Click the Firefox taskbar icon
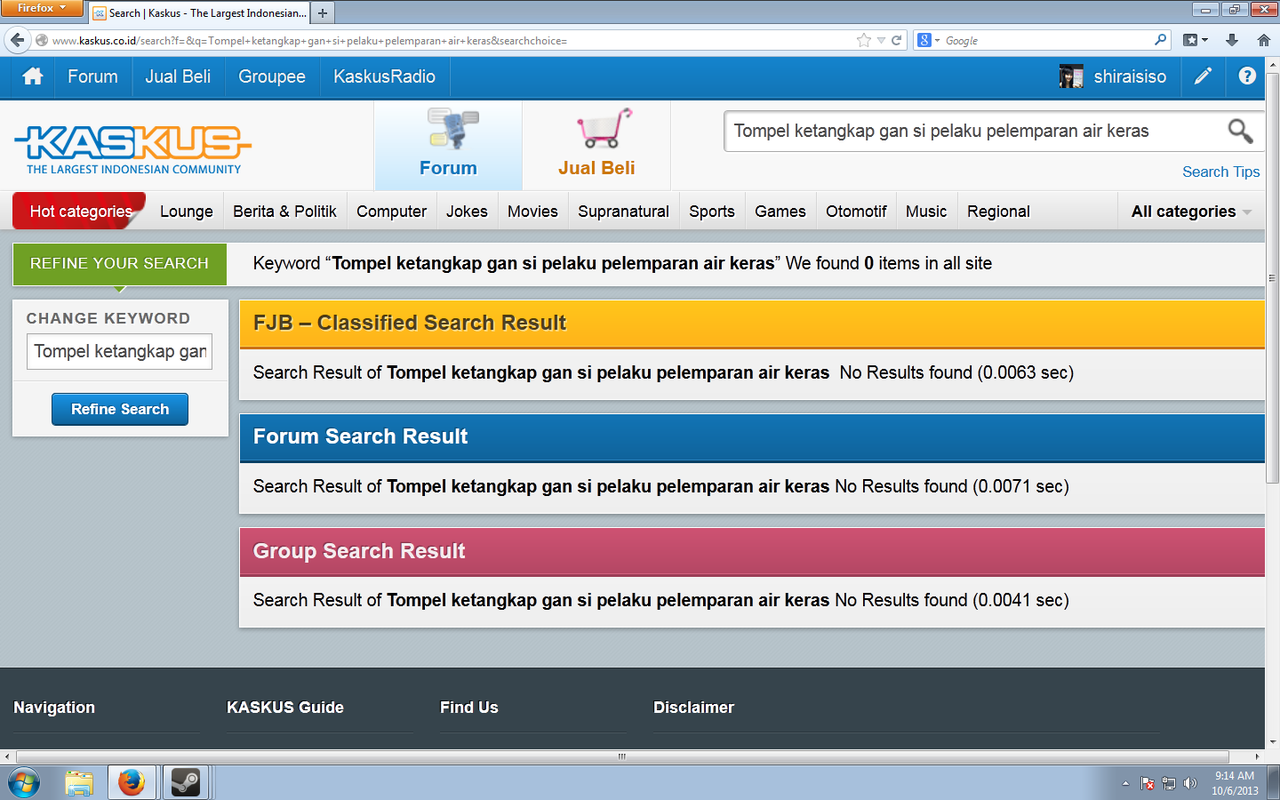This screenshot has height=800, width=1280. click(x=131, y=781)
